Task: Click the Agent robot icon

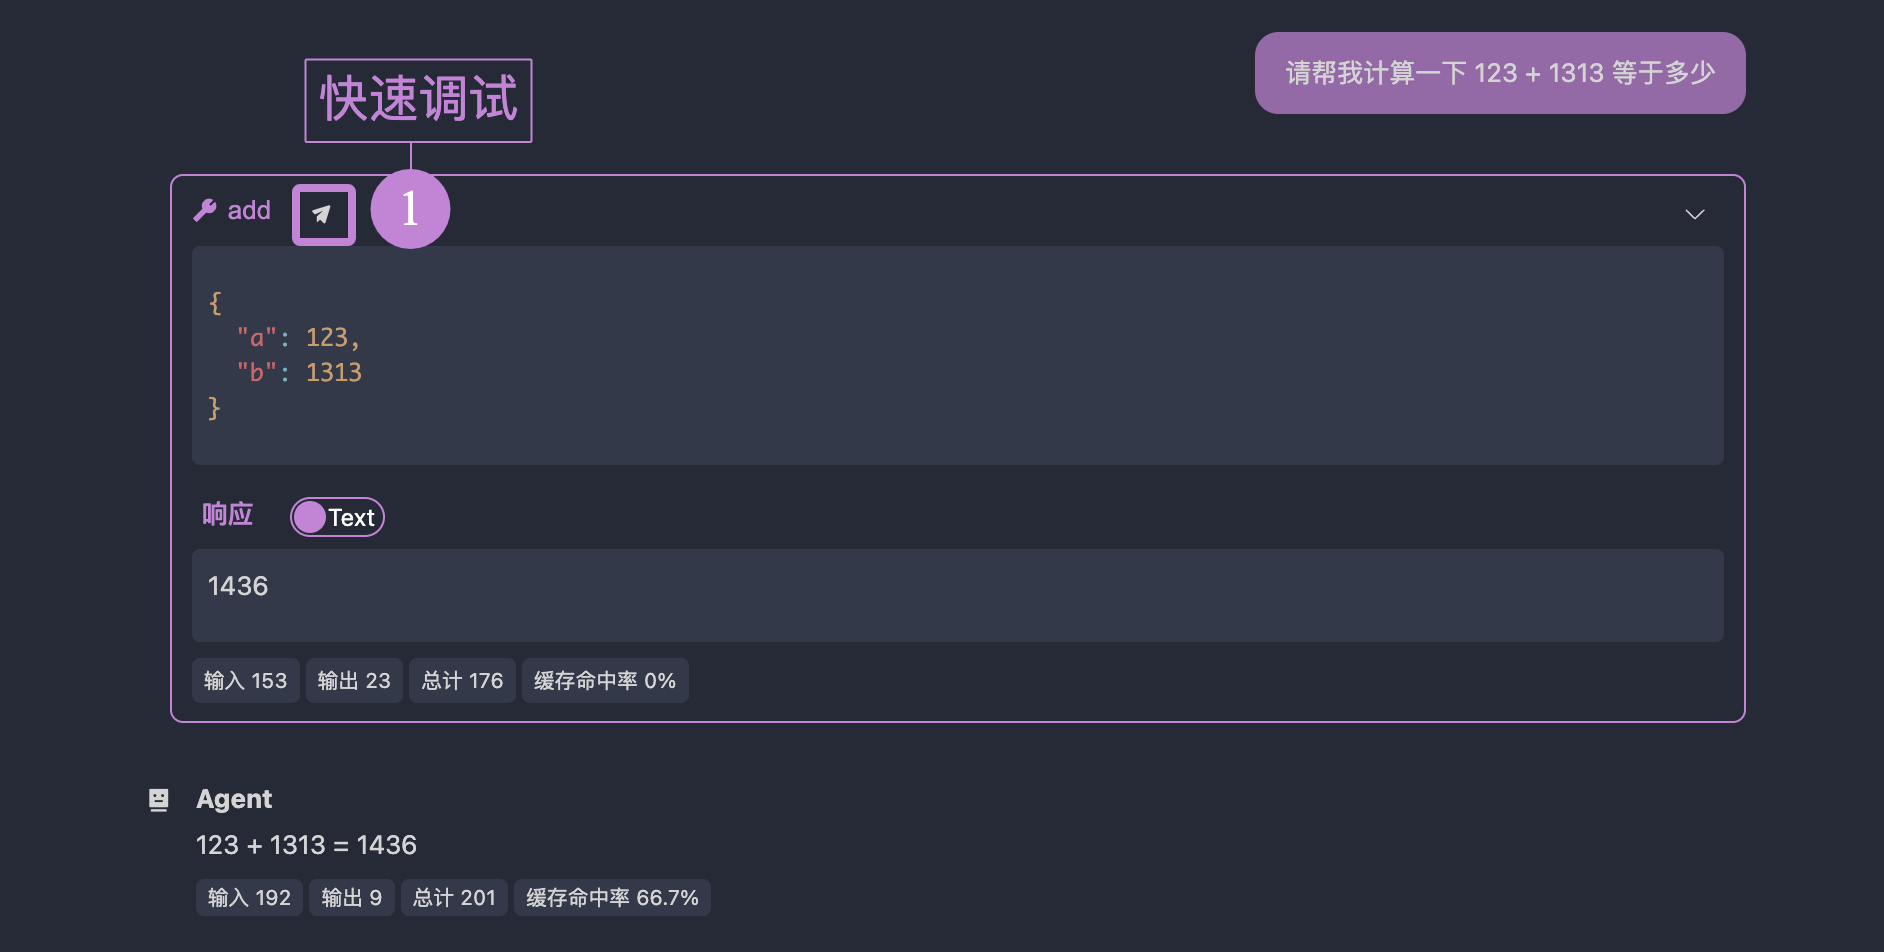Action: coord(158,800)
